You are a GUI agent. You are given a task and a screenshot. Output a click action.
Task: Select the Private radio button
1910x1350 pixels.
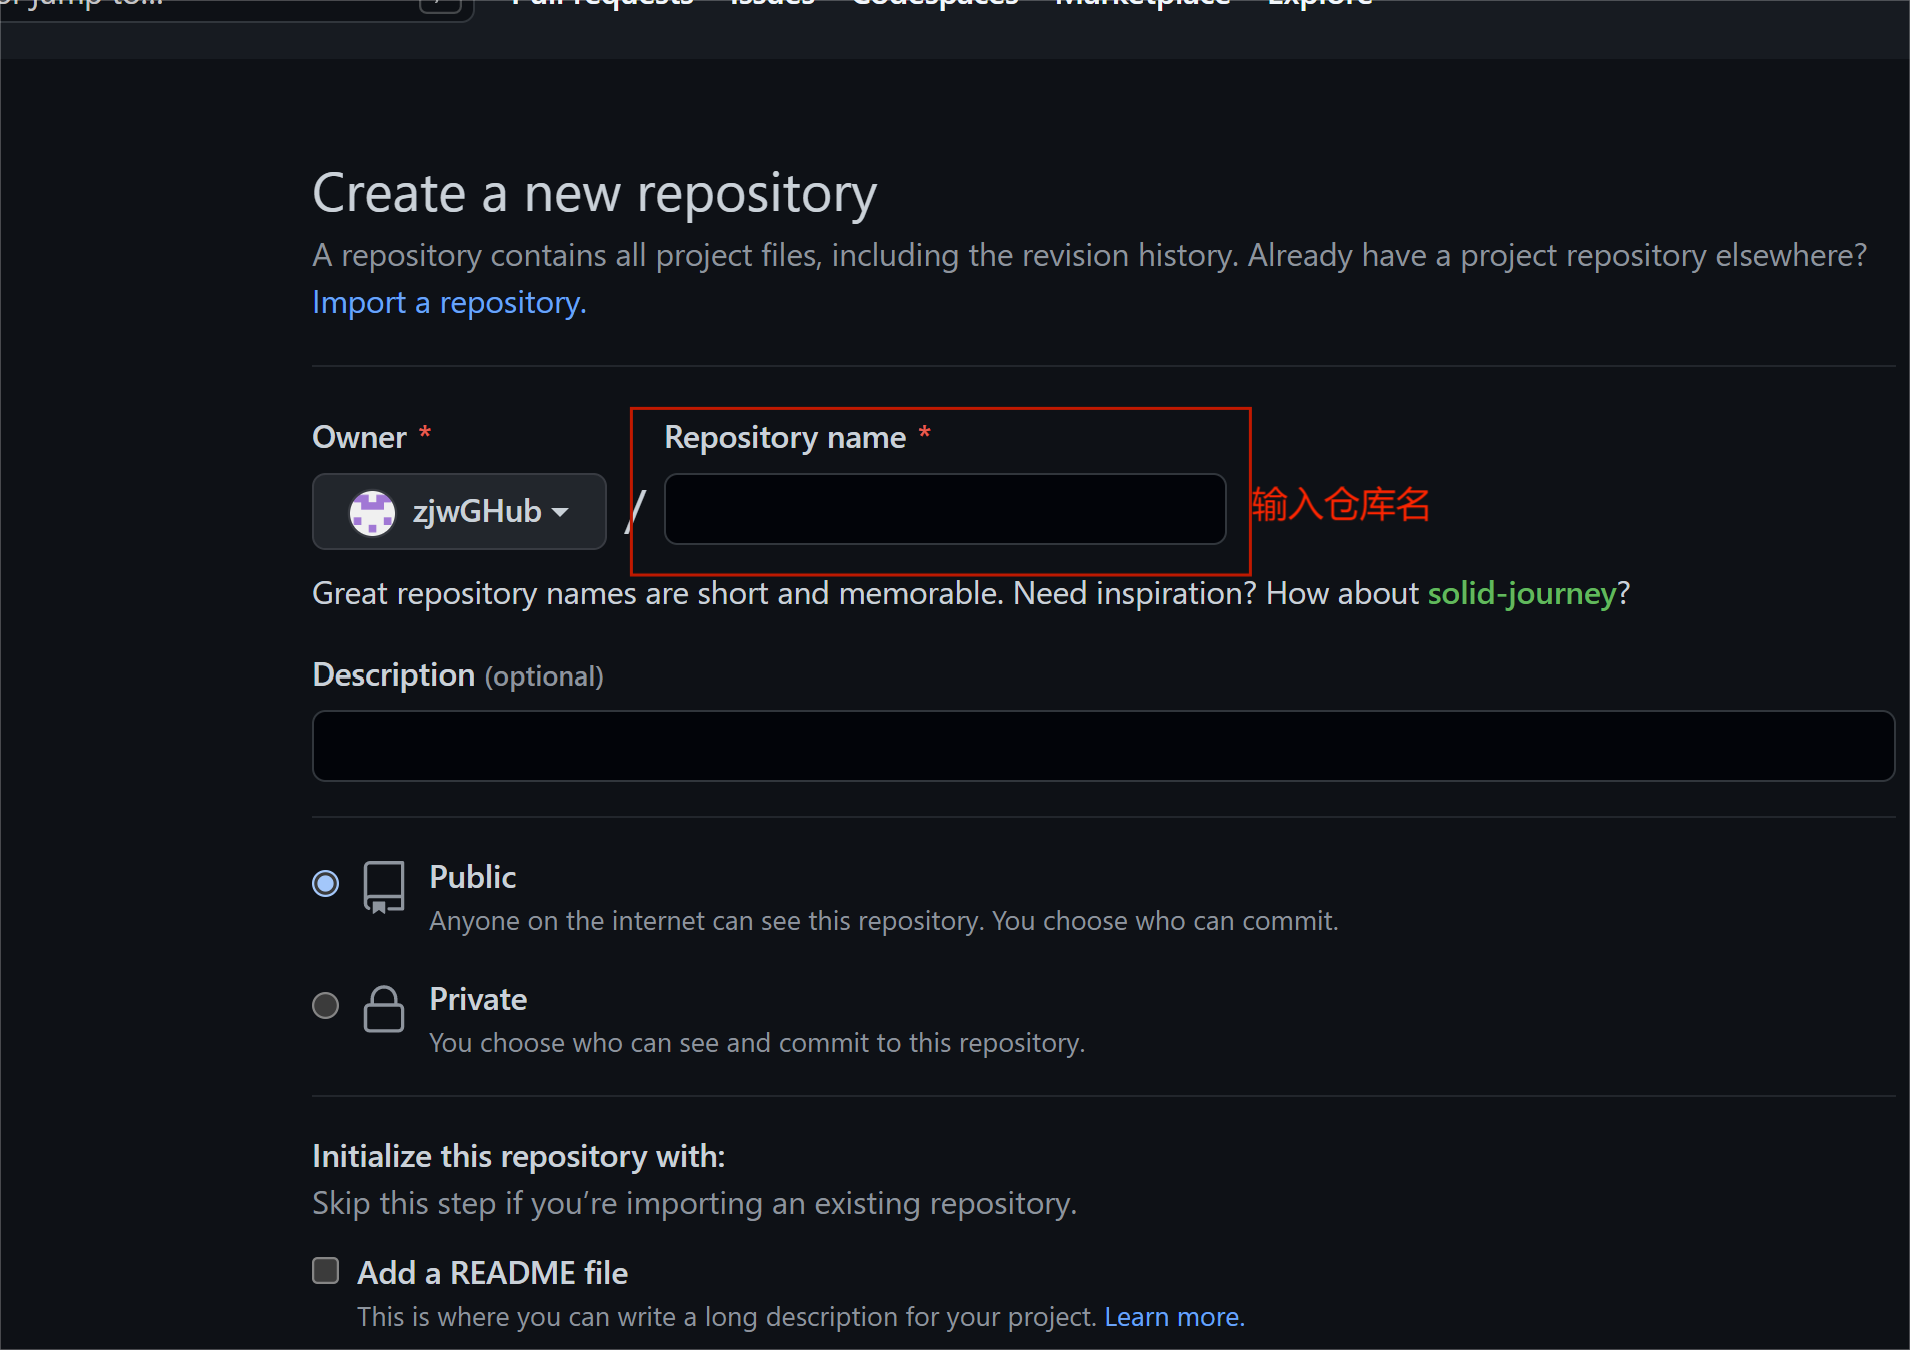pyautogui.click(x=325, y=1005)
